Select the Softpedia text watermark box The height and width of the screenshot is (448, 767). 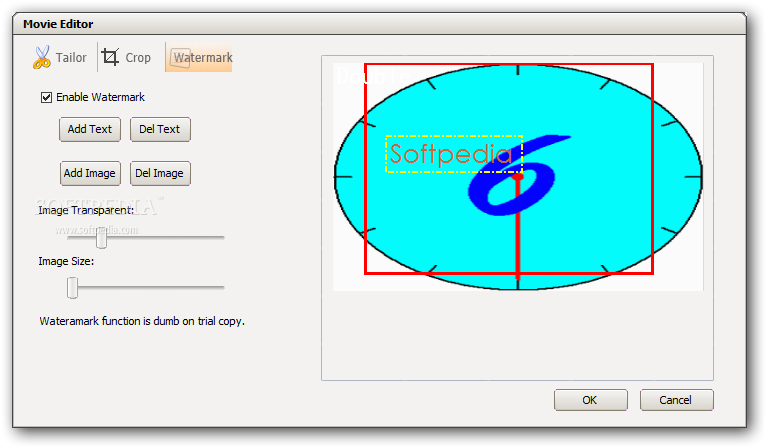pyautogui.click(x=454, y=154)
